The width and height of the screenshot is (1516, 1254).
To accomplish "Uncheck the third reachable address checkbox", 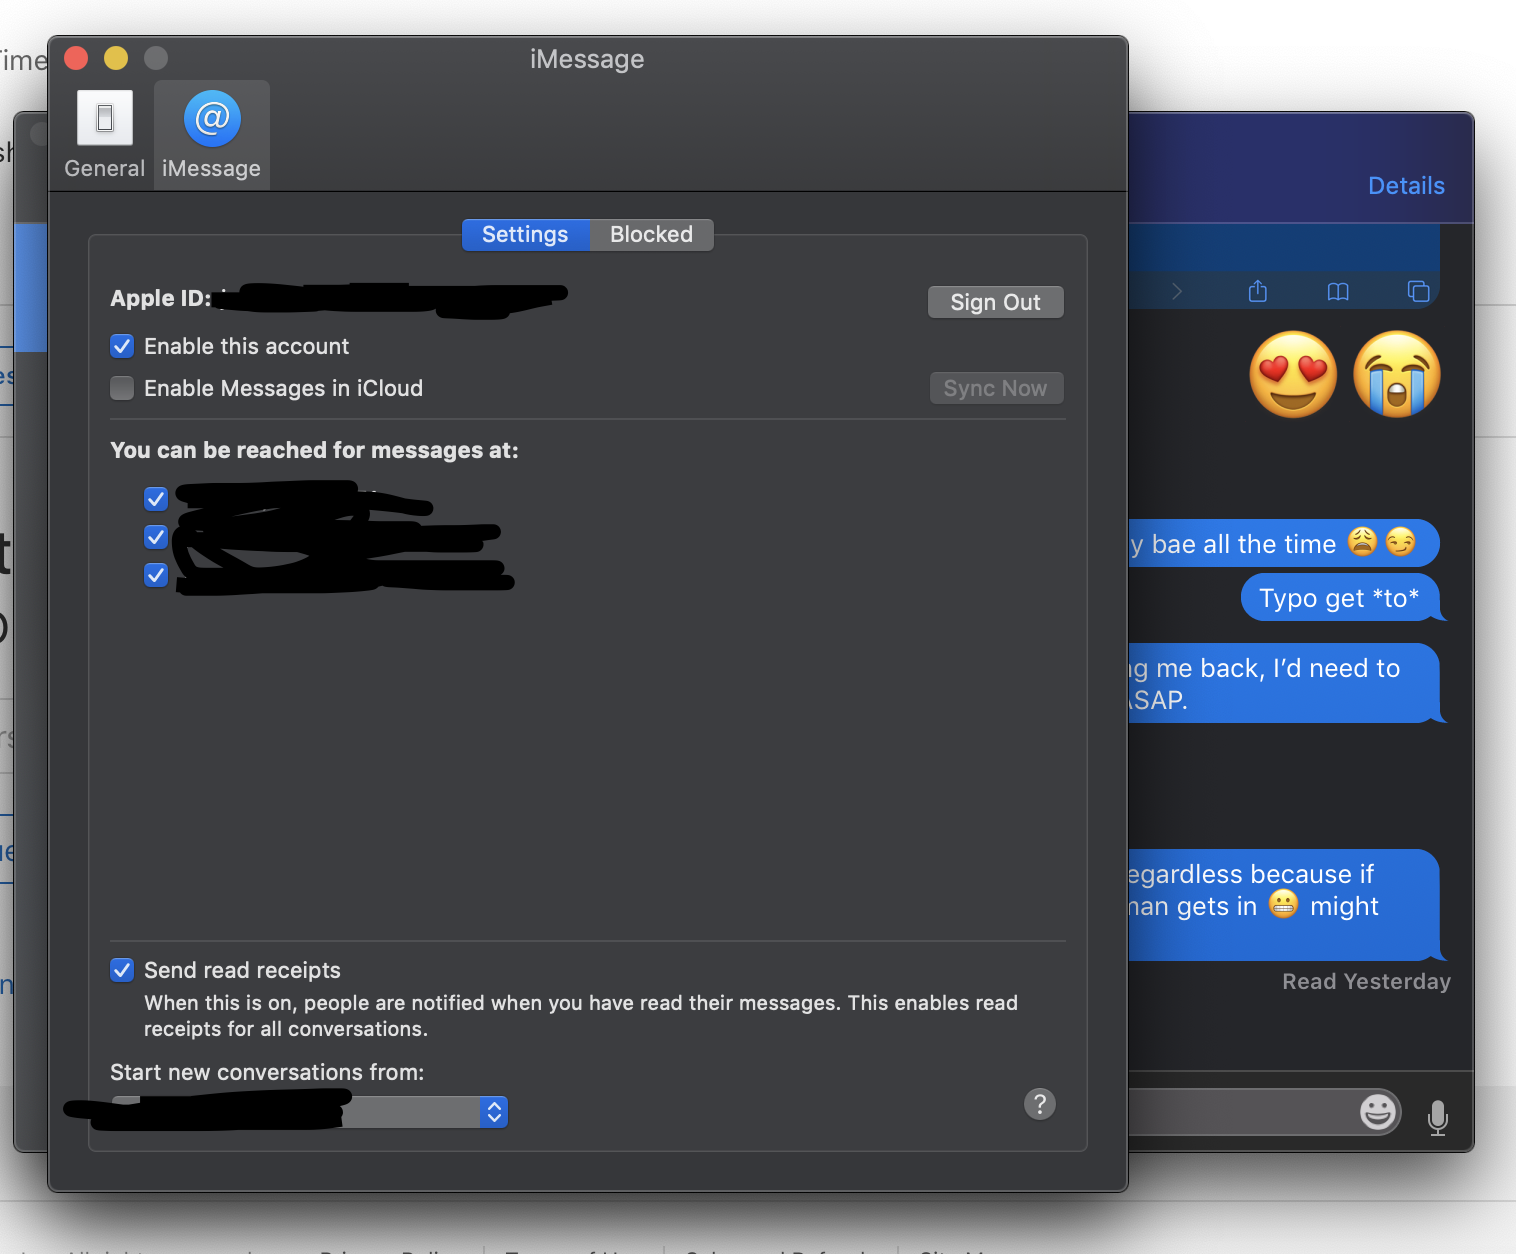I will click(x=156, y=575).
